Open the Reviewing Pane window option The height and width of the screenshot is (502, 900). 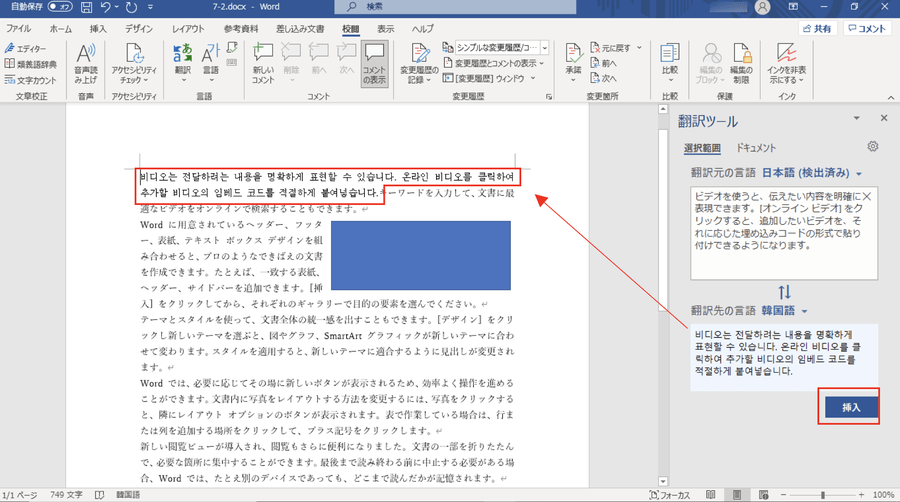pos(489,79)
